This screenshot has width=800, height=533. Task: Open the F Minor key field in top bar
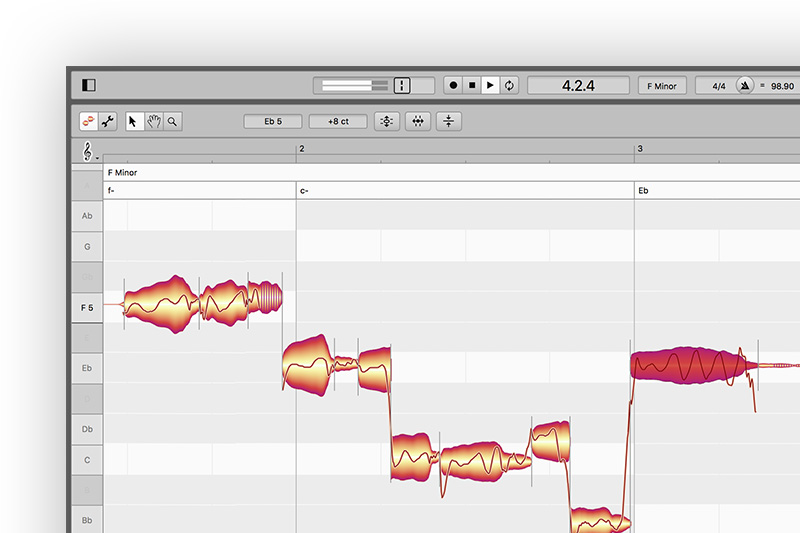coord(662,86)
